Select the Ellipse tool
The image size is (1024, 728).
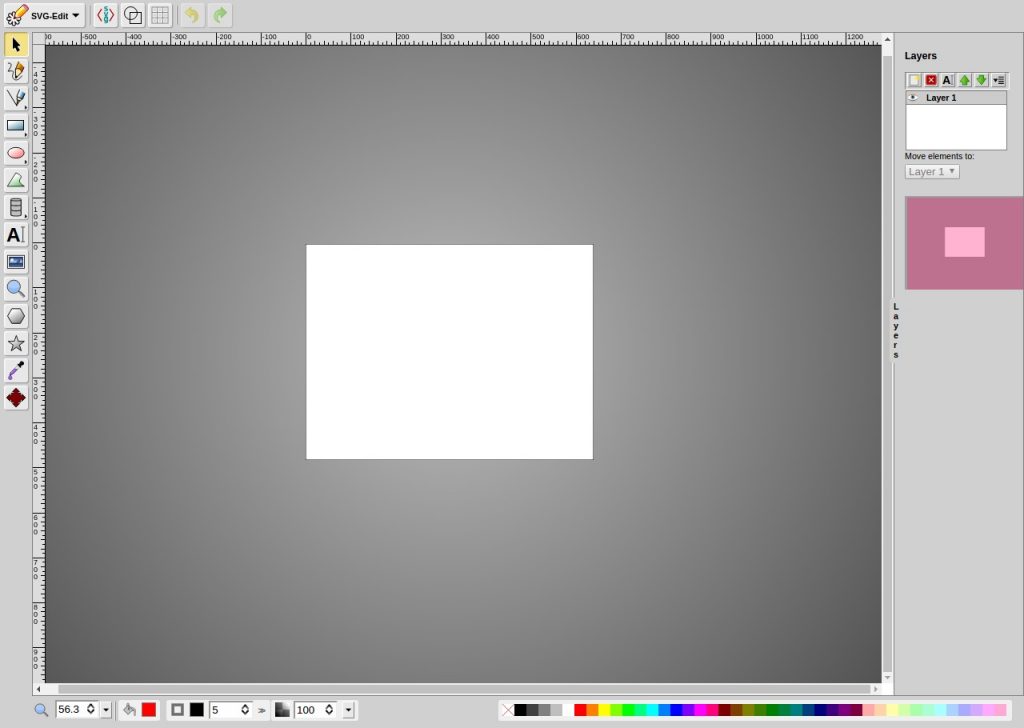(16, 153)
